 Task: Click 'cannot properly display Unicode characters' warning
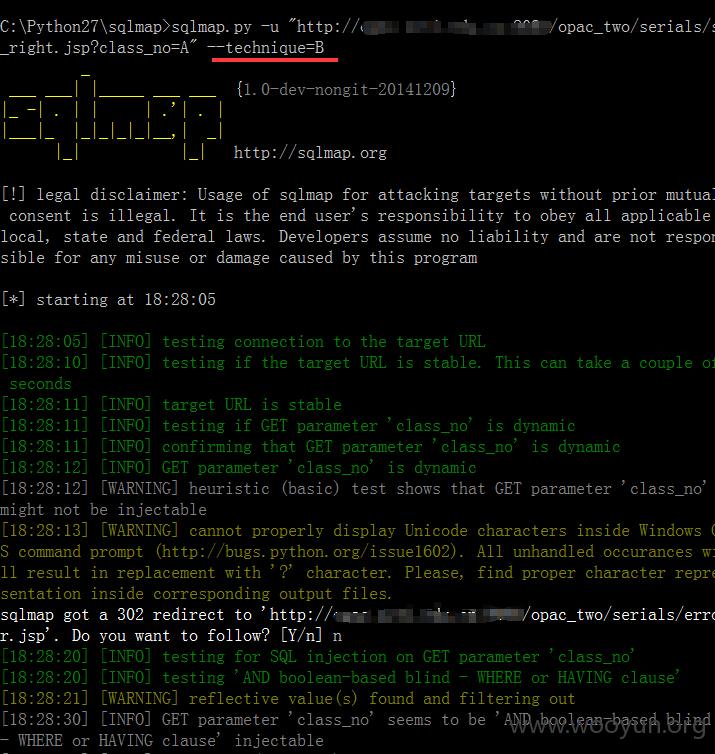click(x=358, y=530)
